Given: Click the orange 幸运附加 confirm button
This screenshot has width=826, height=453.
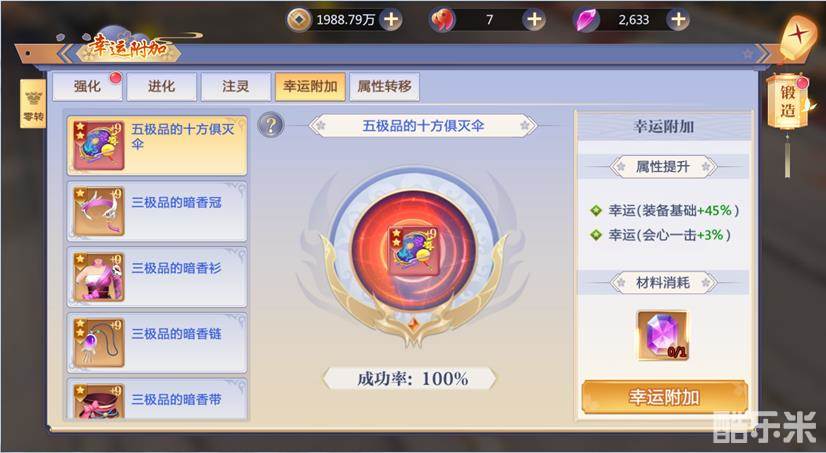Looking at the screenshot, I should [x=664, y=397].
